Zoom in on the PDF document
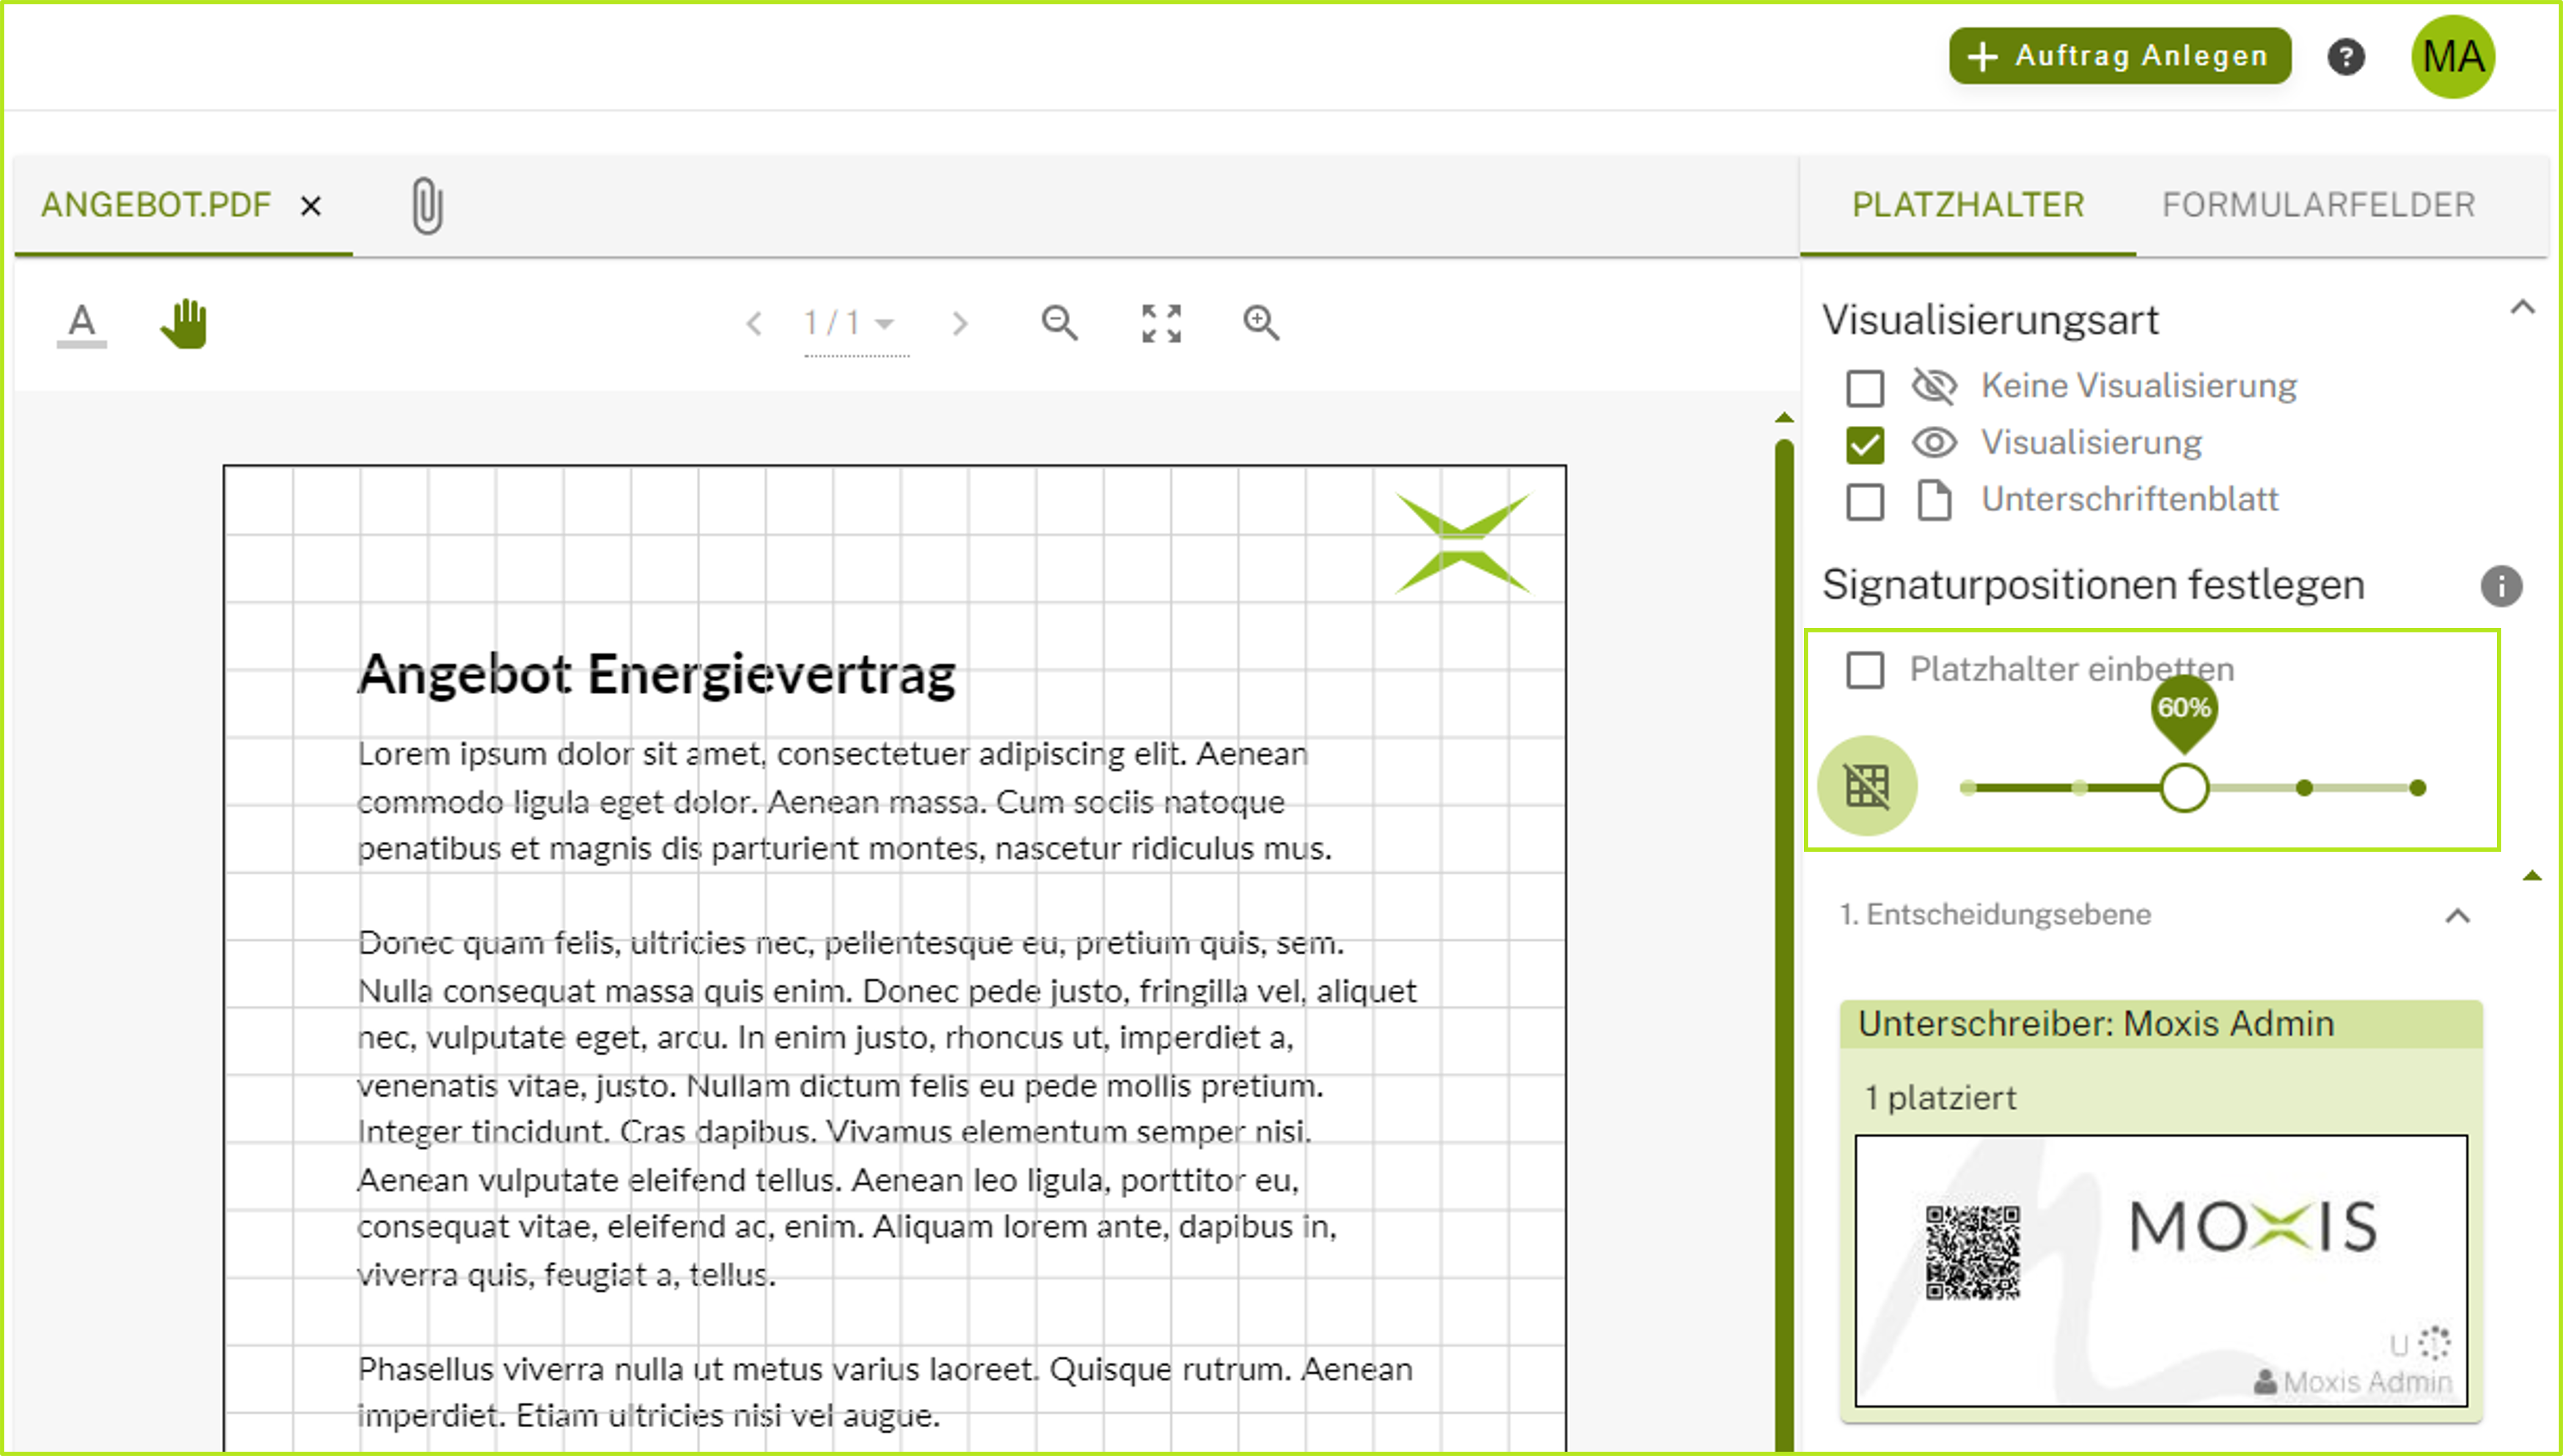 click(1261, 323)
